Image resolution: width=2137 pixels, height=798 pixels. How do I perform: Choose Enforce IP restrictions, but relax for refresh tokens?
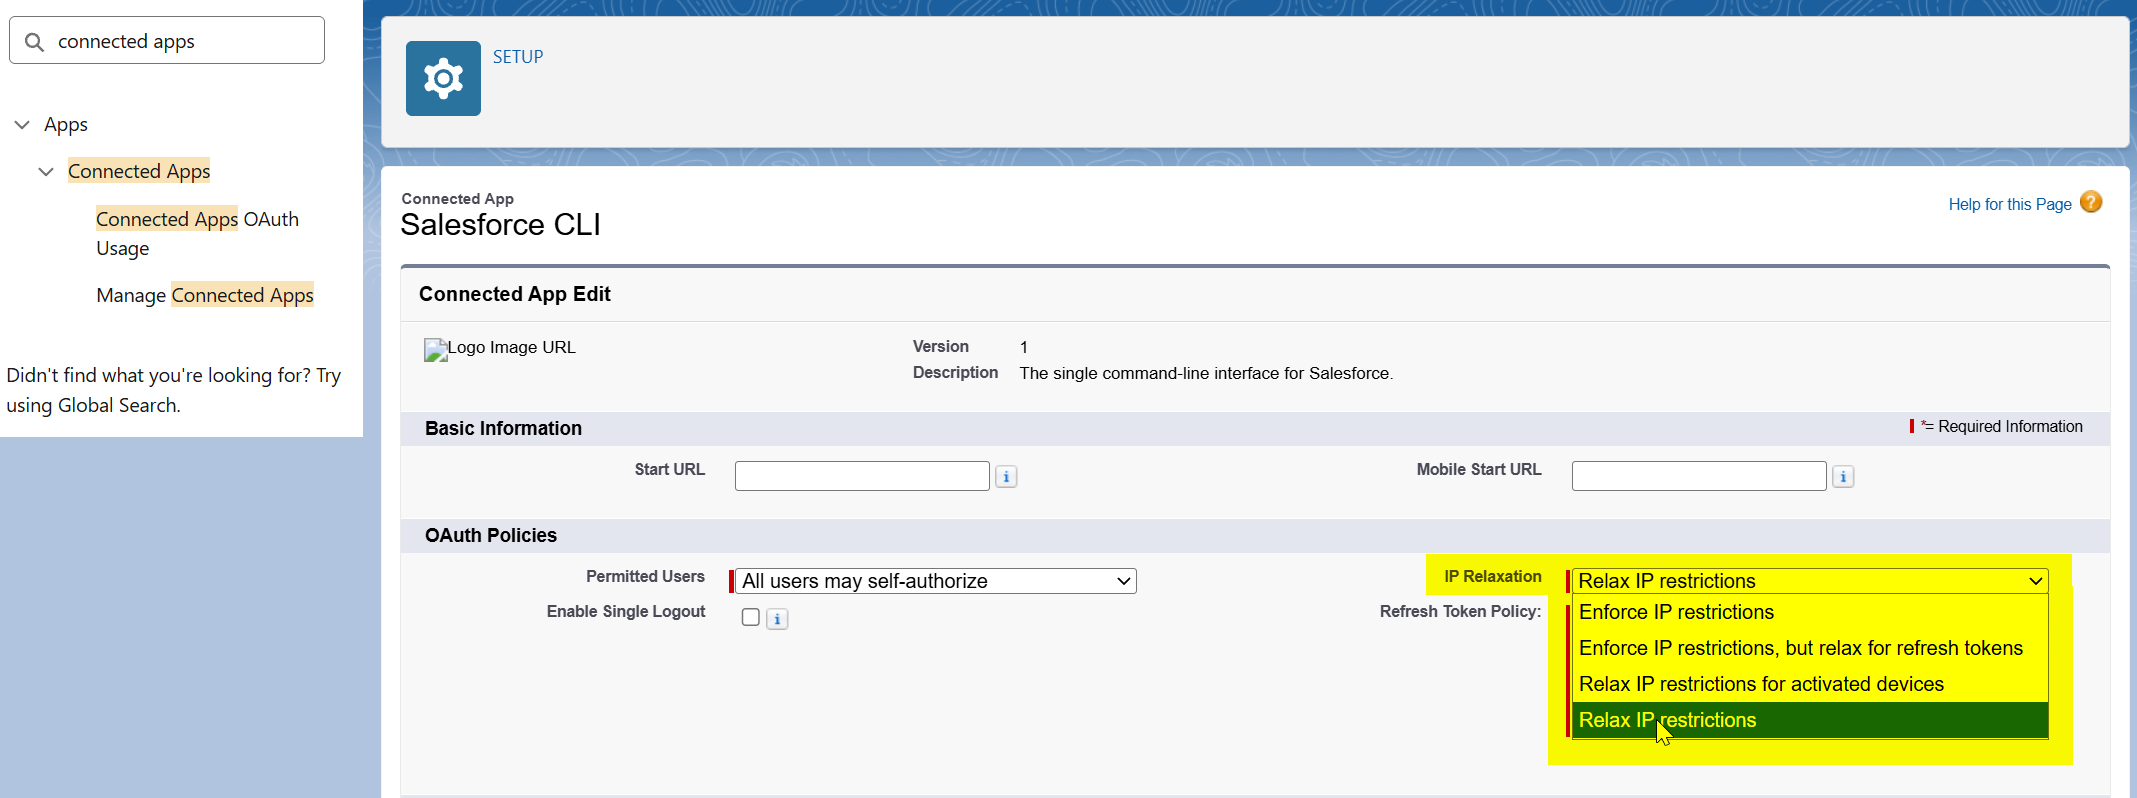point(1810,648)
